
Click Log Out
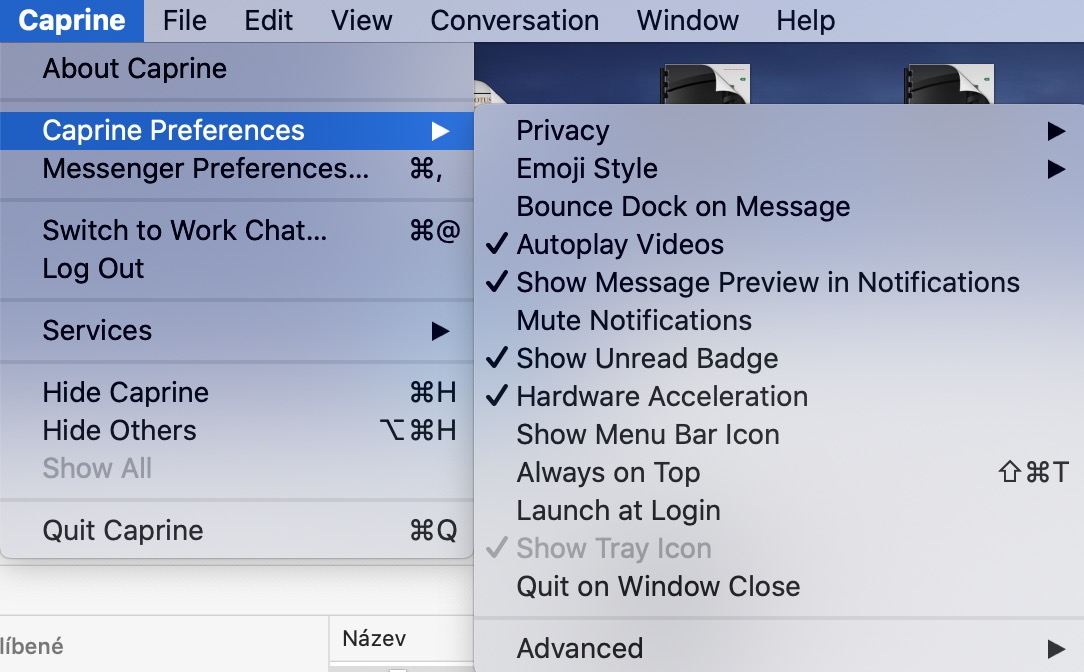(236, 268)
